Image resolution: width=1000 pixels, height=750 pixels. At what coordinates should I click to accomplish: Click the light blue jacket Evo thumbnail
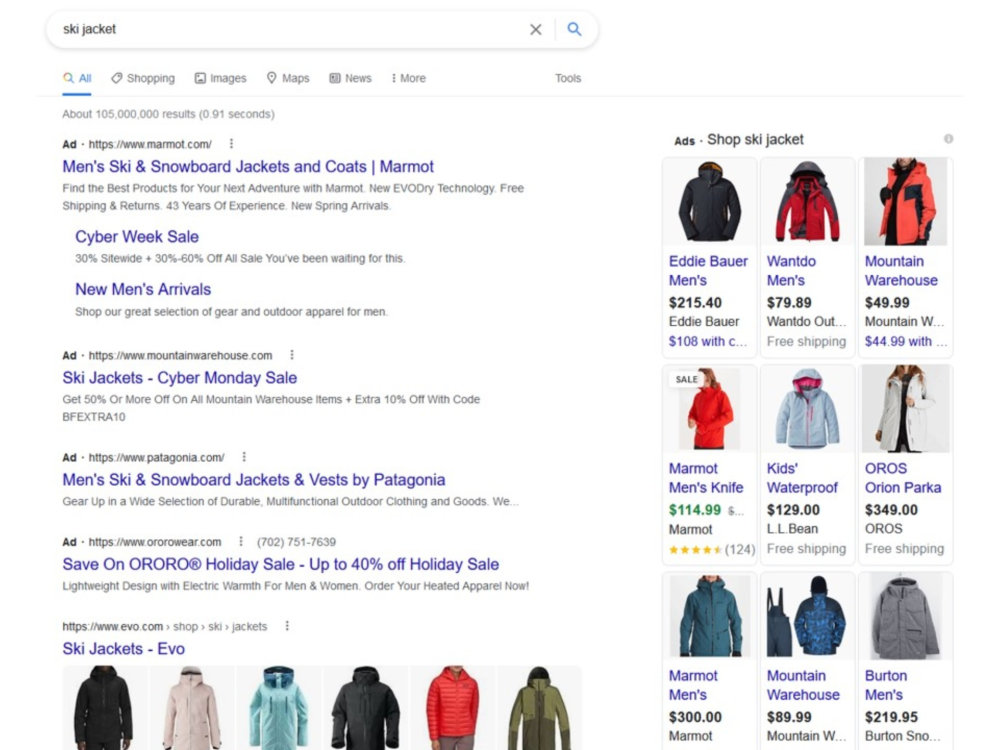click(x=278, y=707)
